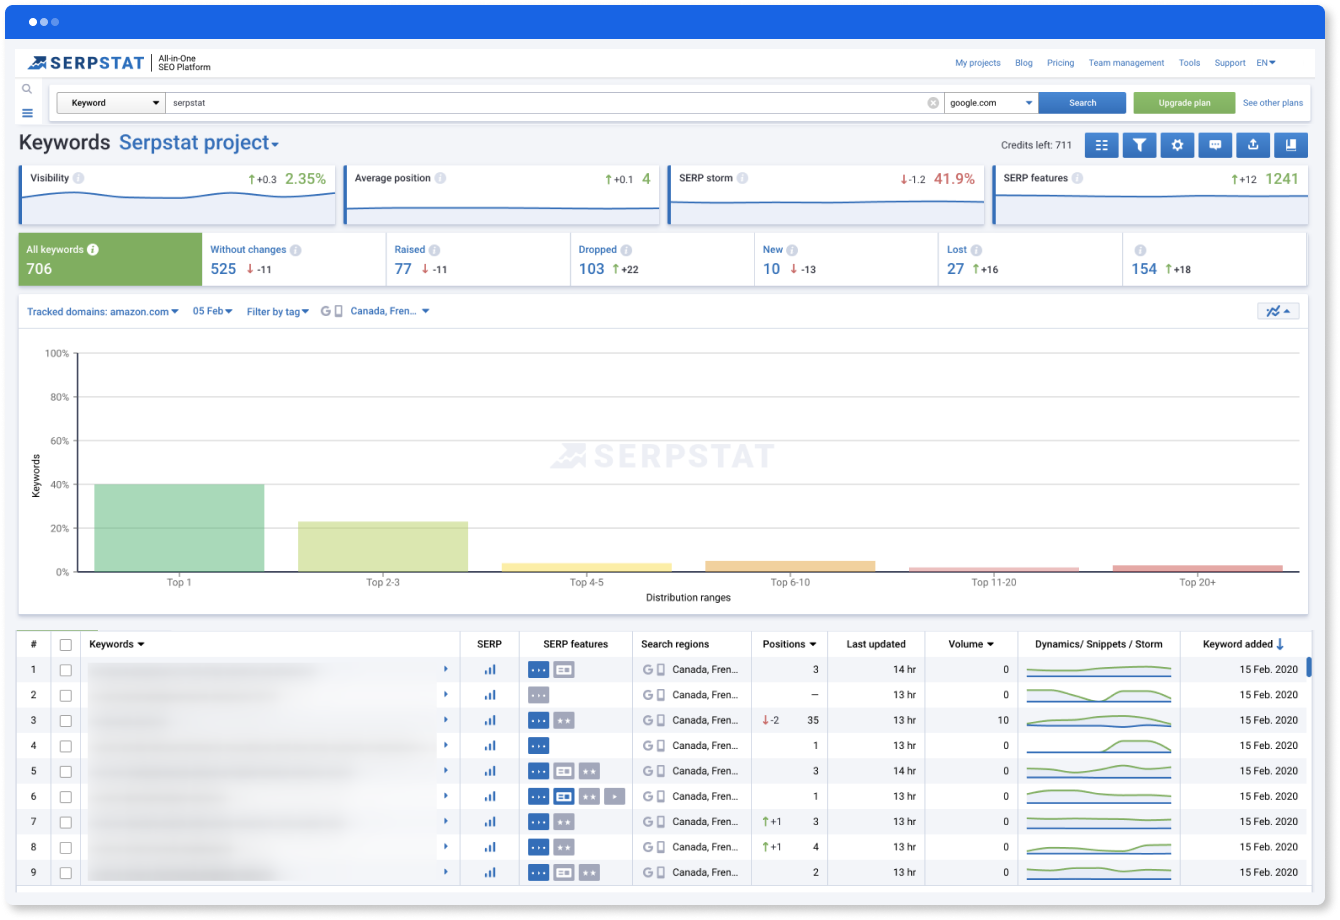1340x920 pixels.
Task: Toggle the chart type dropdown button
Action: click(1278, 311)
